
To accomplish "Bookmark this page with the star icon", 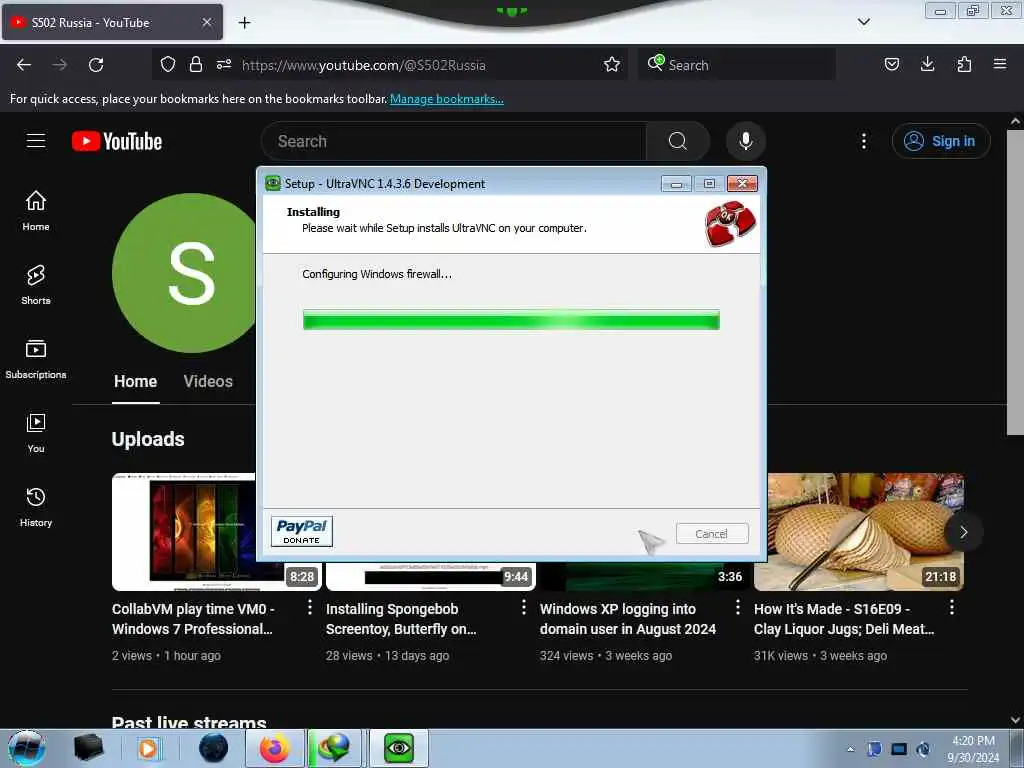I will click(612, 64).
